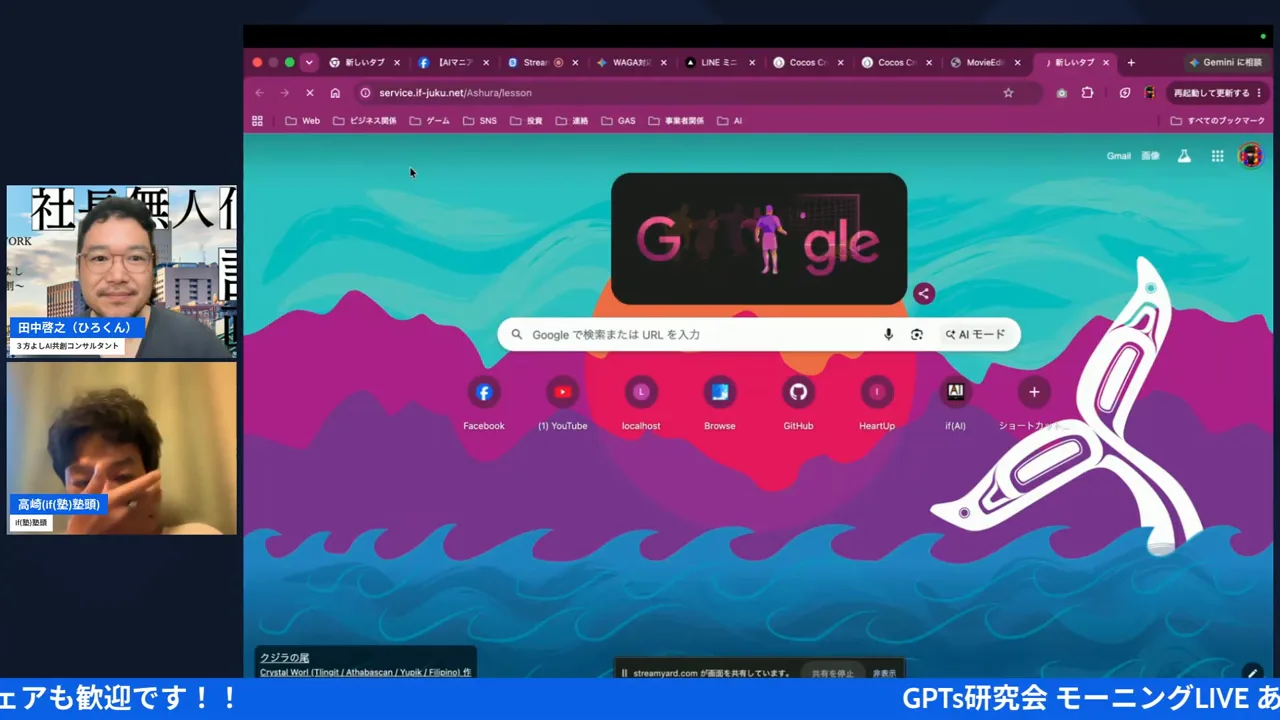This screenshot has width=1280, height=720.
Task: Open the Gmail link
Action: coord(1118,156)
